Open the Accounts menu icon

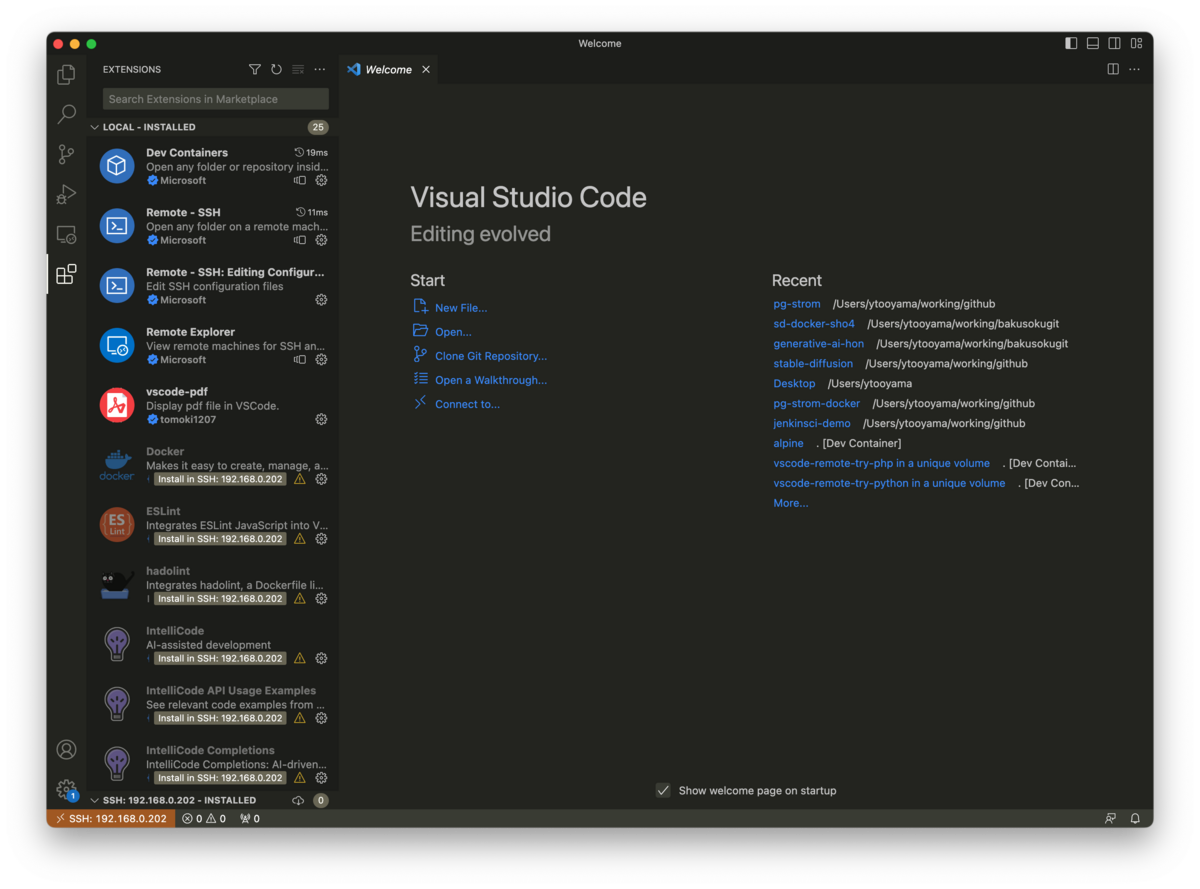[66, 749]
